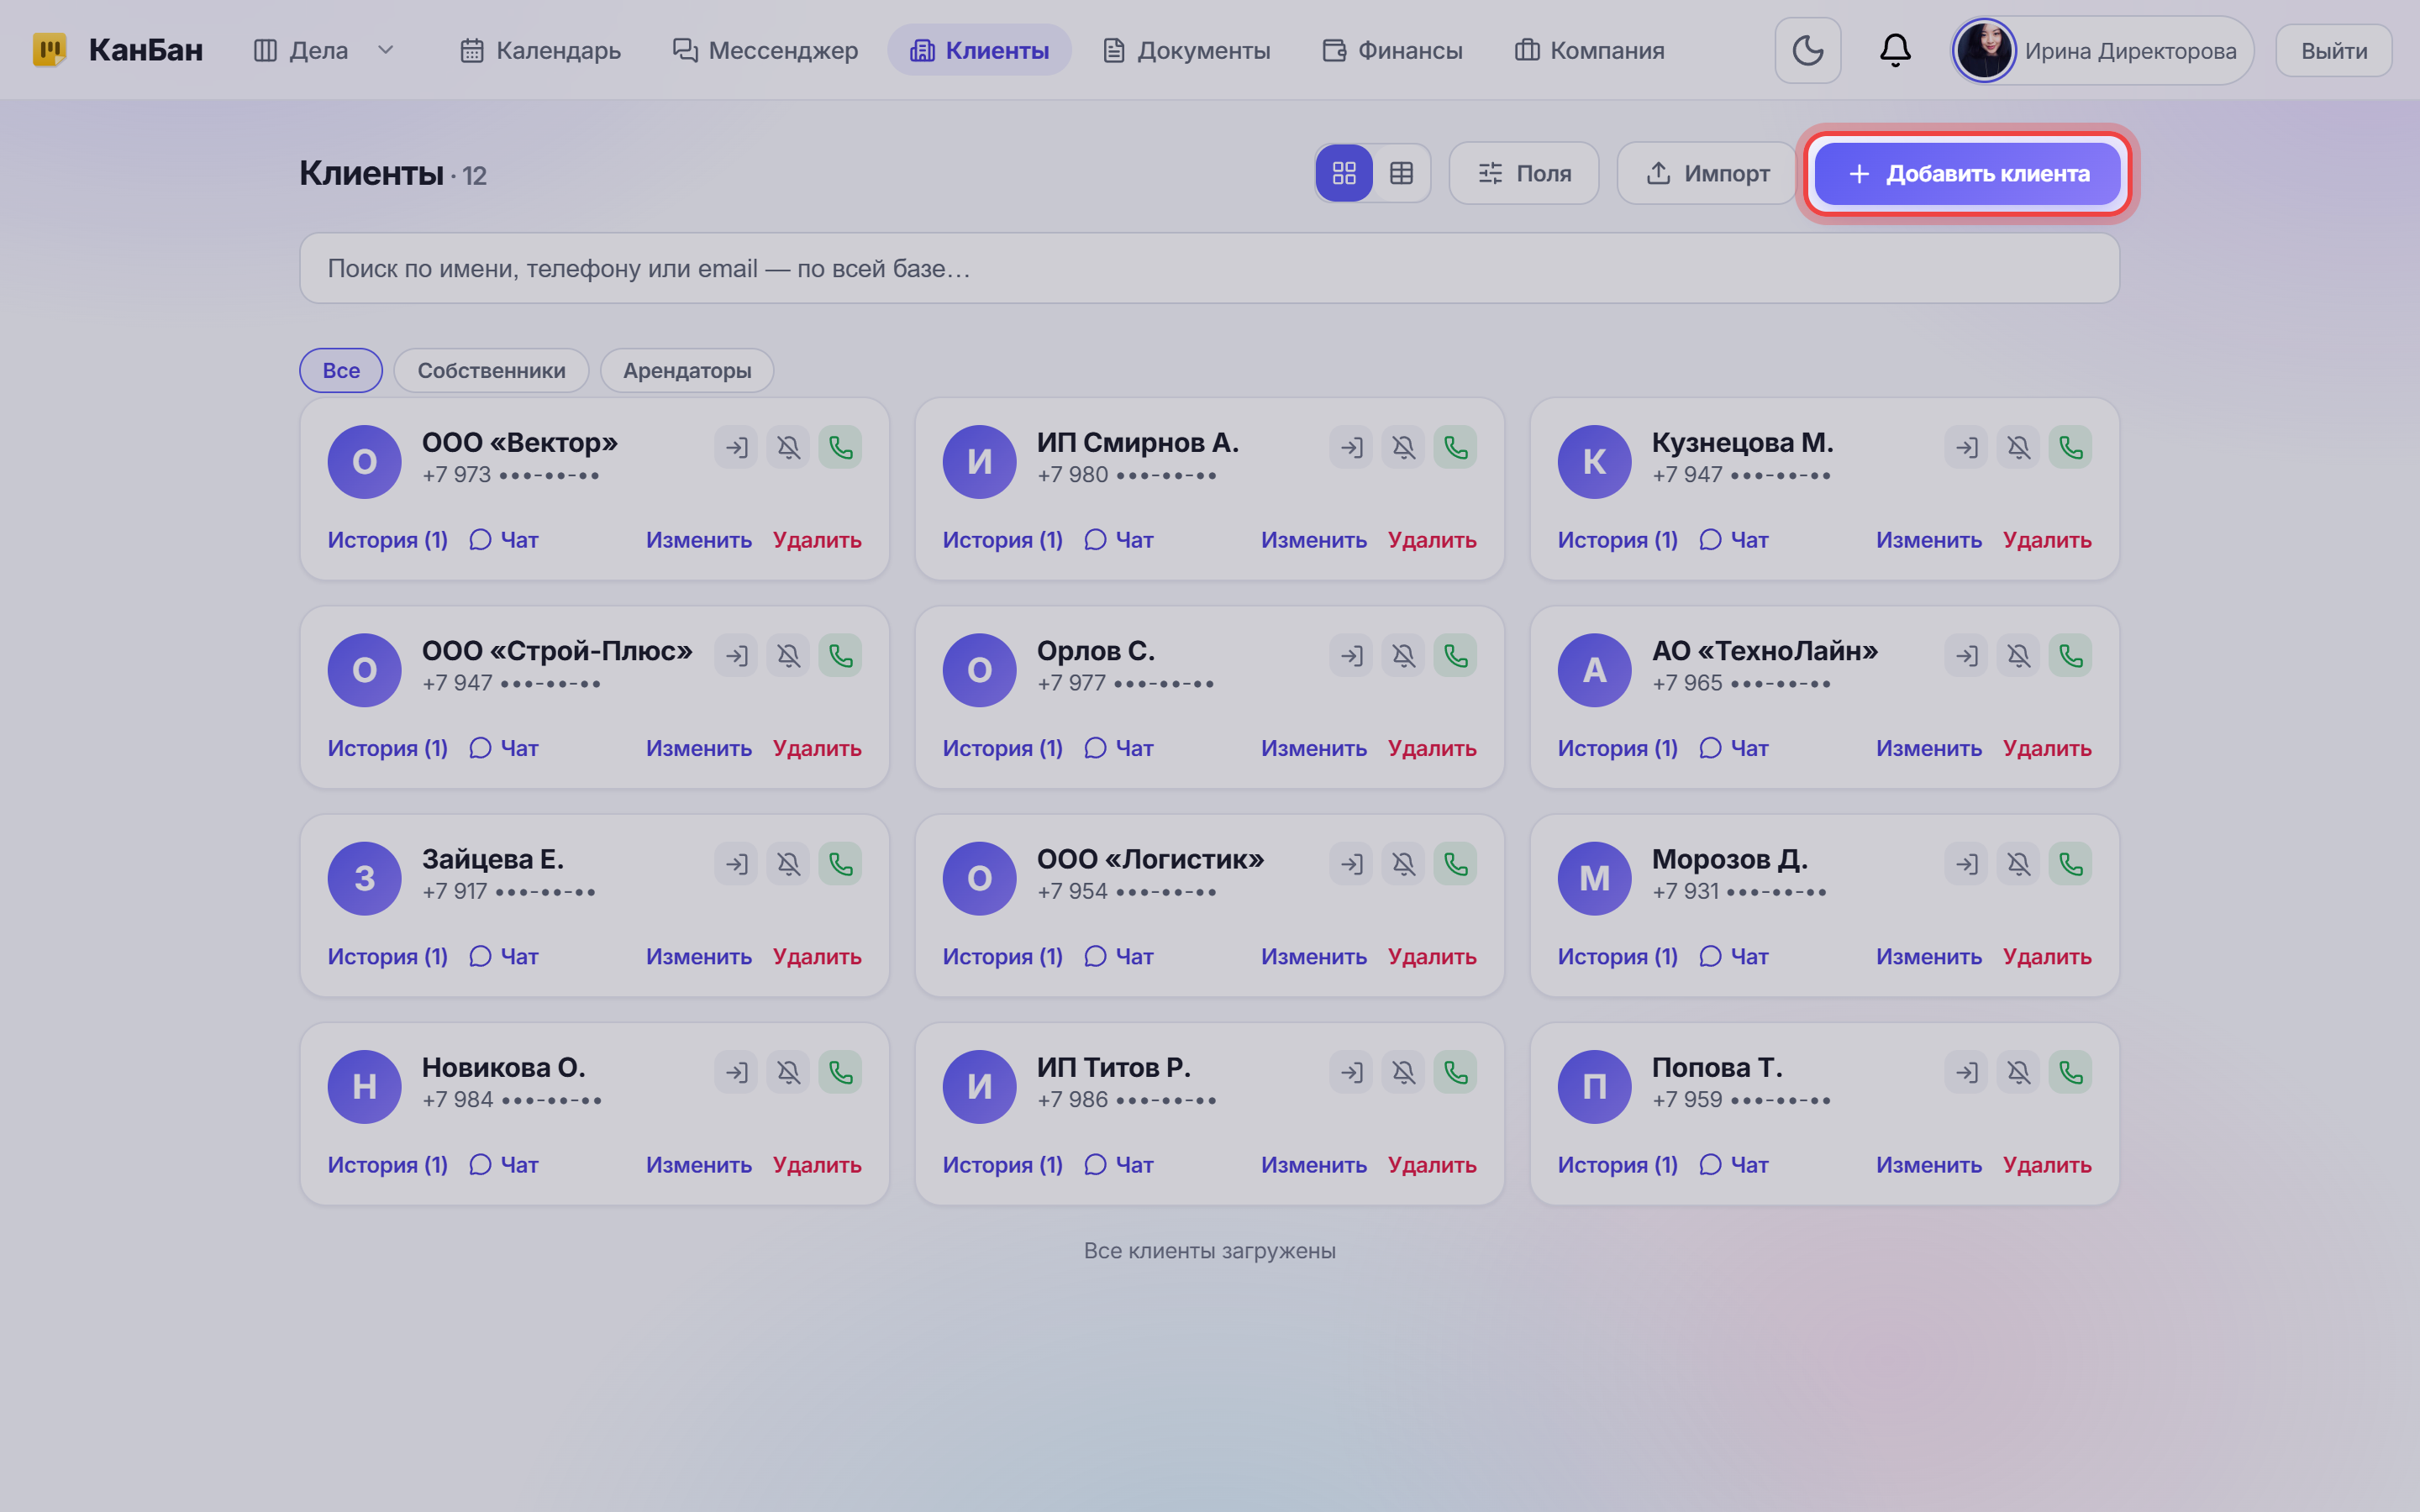
Task: Toggle dark mode moon icon
Action: coord(1808,50)
